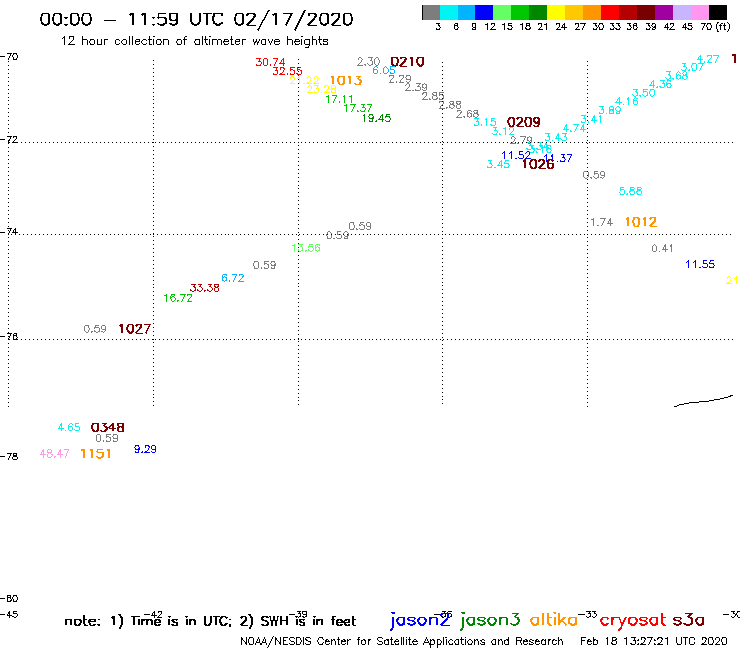Click the red value 33.38
The width and height of the screenshot is (740, 650).
tap(204, 288)
